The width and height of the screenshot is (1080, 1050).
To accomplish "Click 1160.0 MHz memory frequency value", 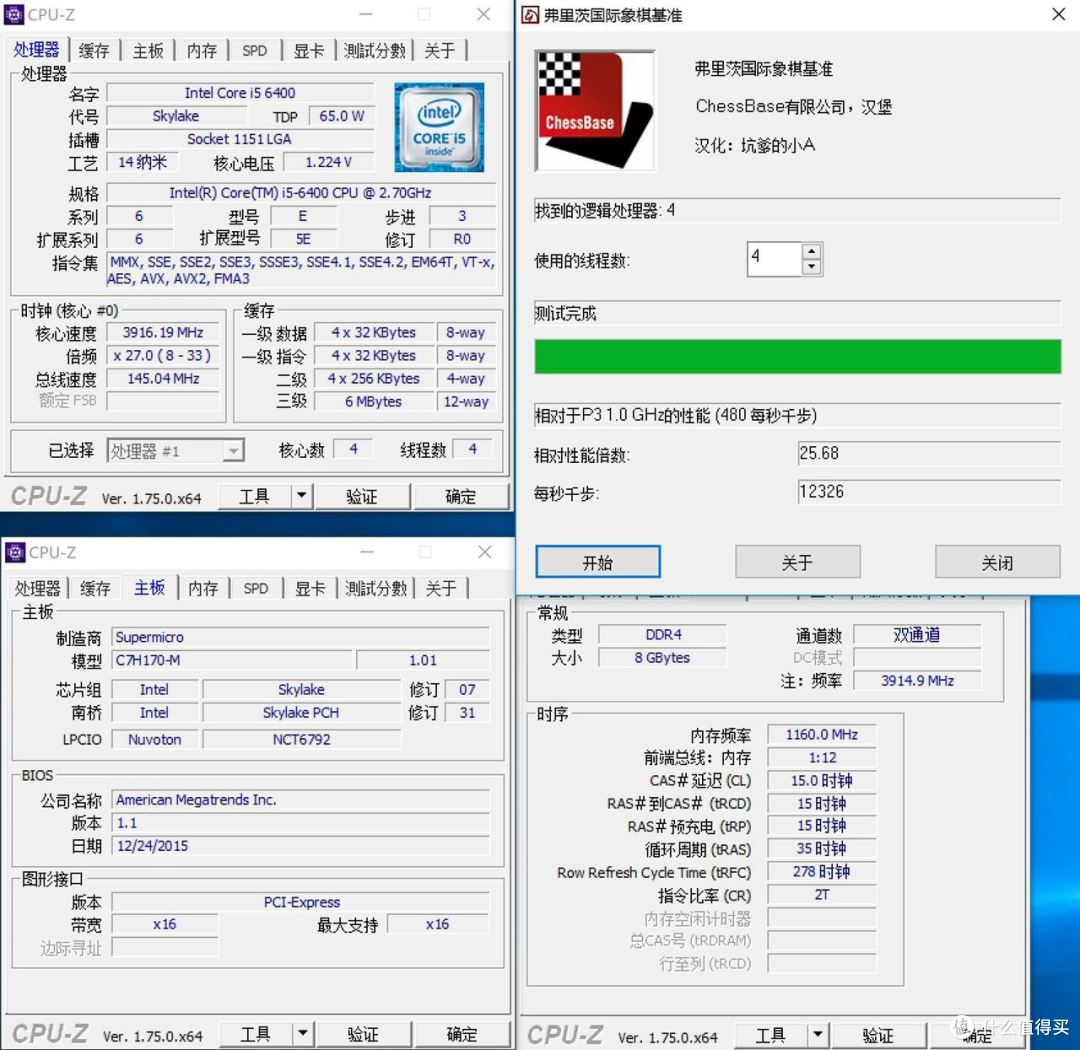I will [822, 734].
